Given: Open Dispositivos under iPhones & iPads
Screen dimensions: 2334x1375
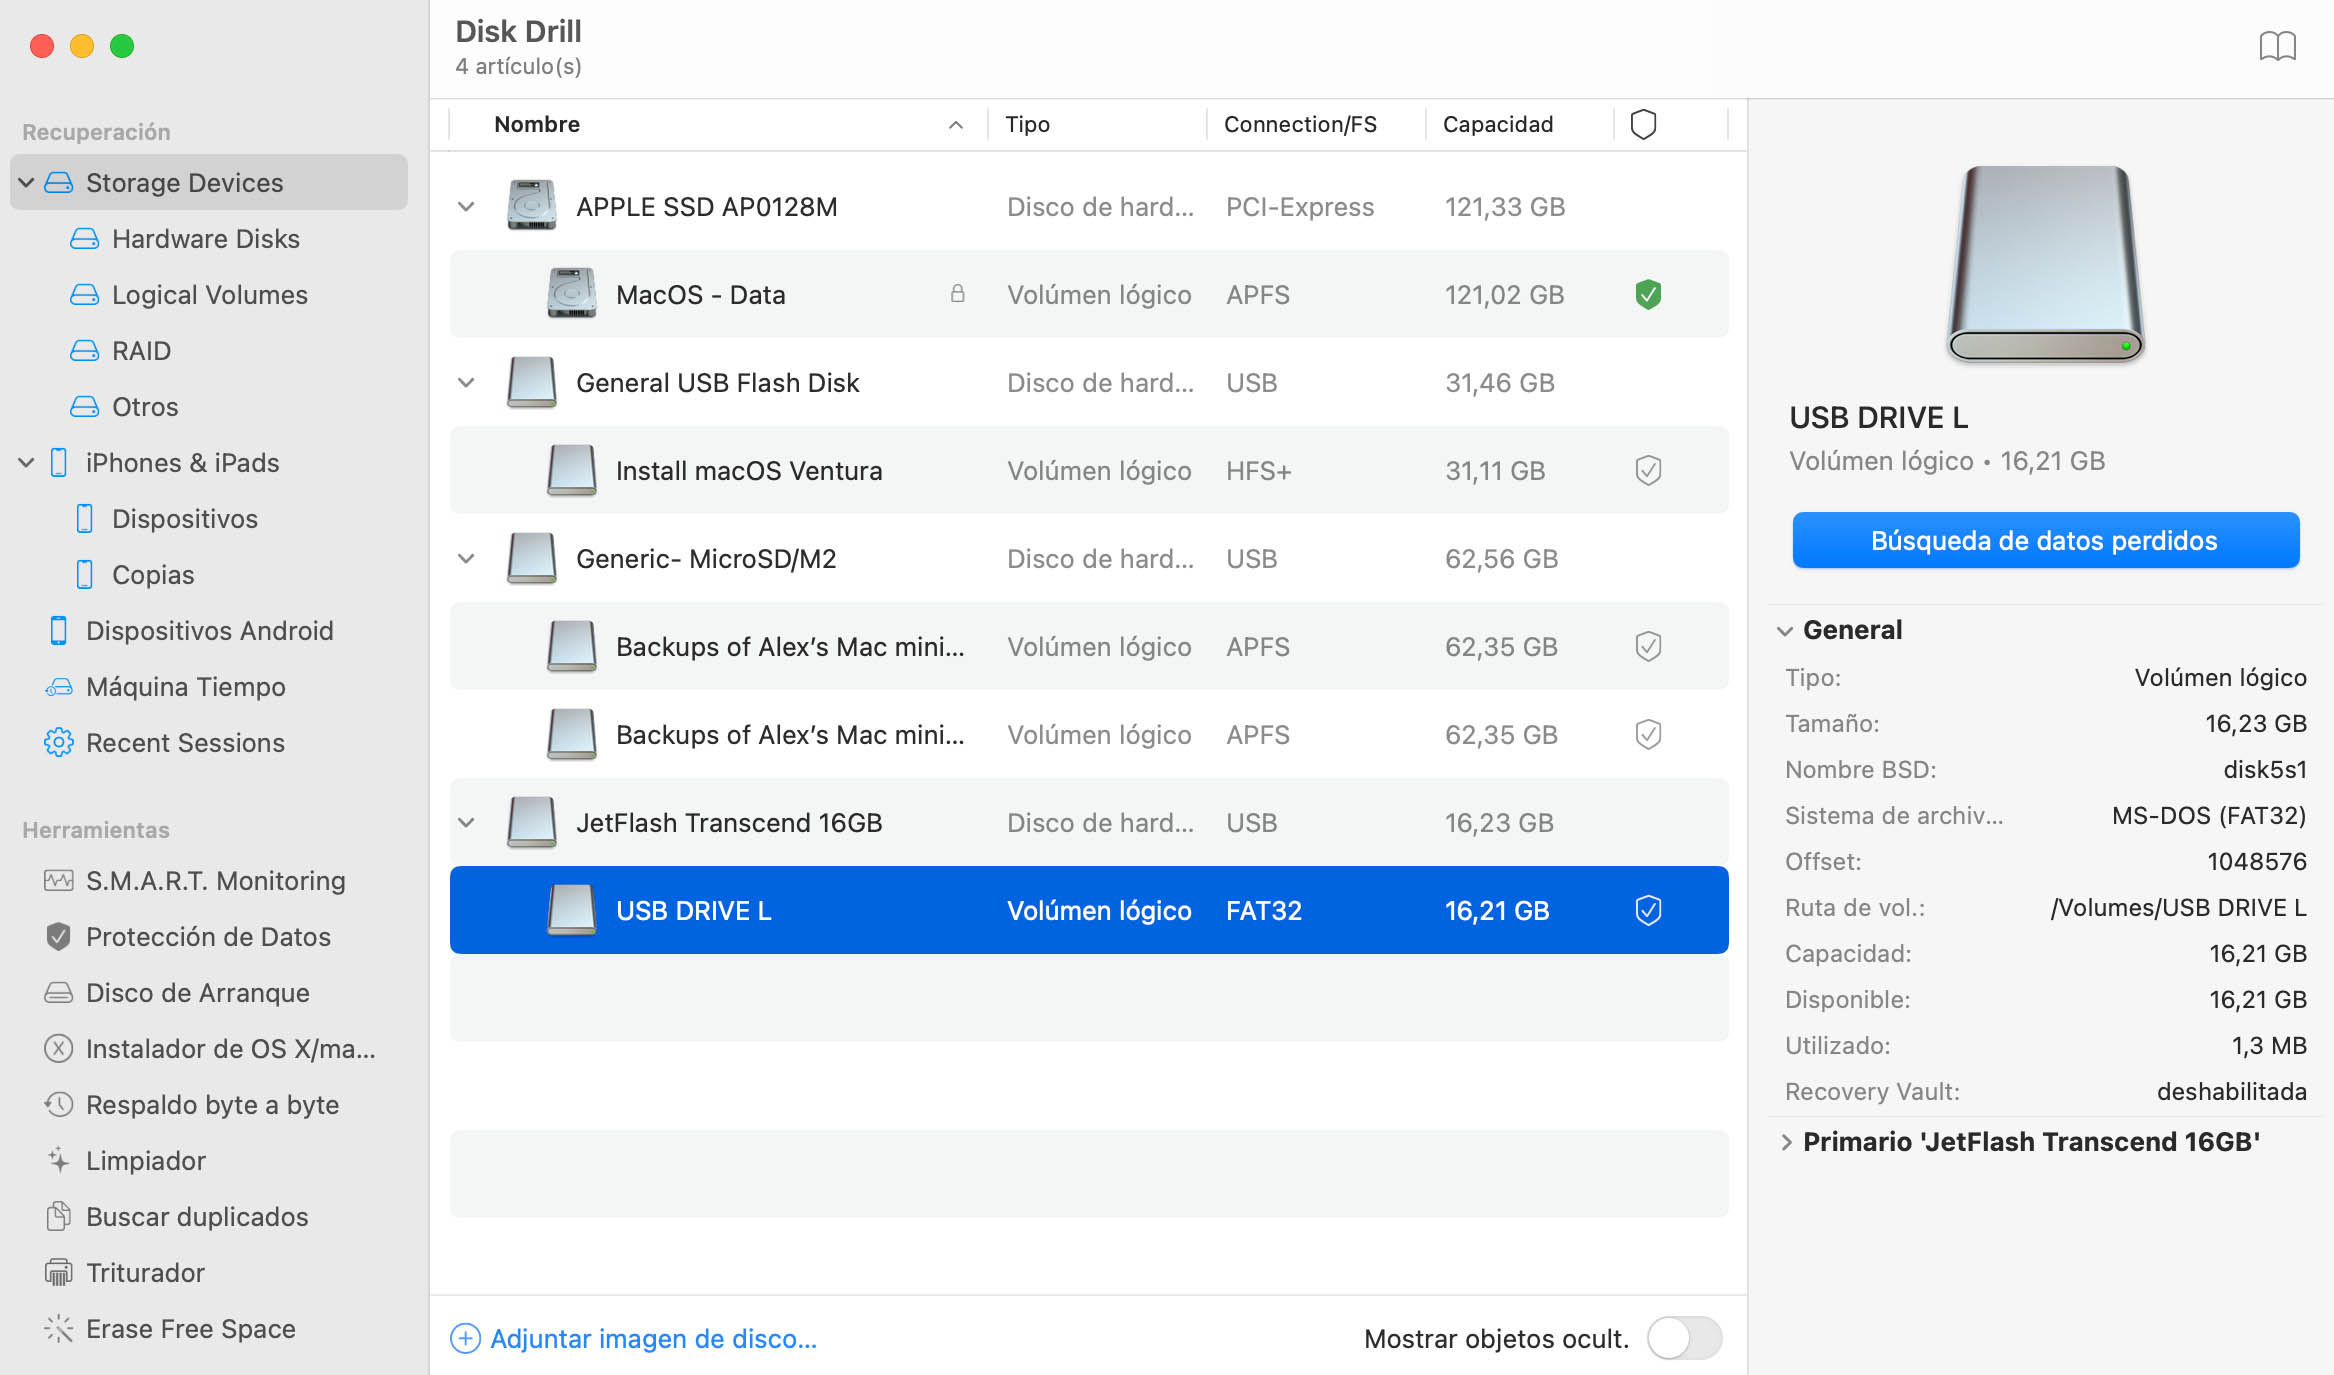Looking at the screenshot, I should coord(185,518).
